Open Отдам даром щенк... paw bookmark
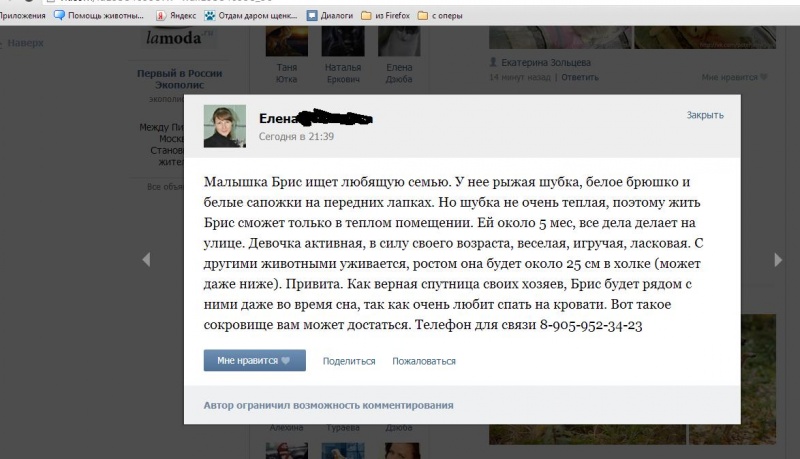800x459 pixels. point(251,16)
